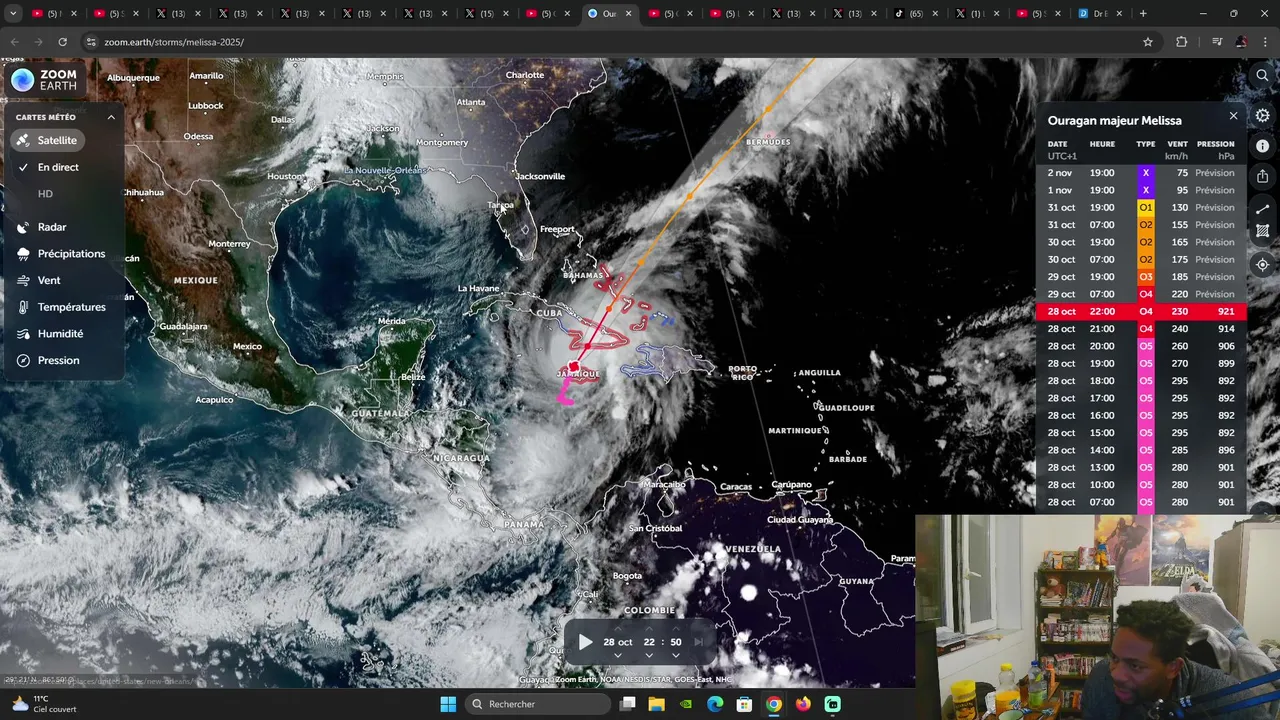
Task: Play the satellite animation
Action: 585,642
